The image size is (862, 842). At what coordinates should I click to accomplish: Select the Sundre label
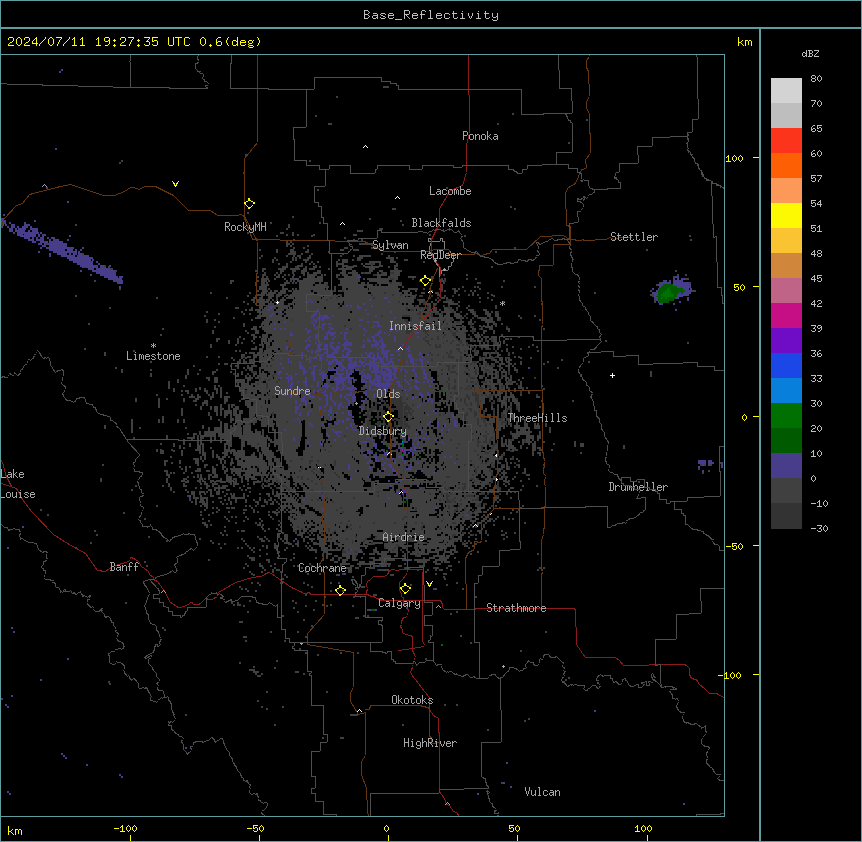[x=292, y=391]
